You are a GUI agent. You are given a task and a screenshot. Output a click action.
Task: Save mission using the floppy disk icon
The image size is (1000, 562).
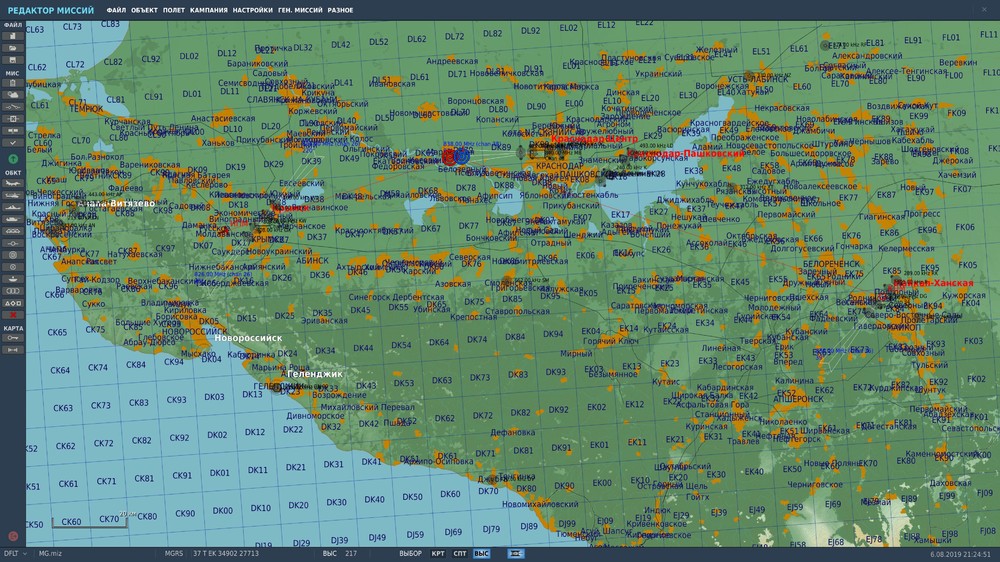13,59
